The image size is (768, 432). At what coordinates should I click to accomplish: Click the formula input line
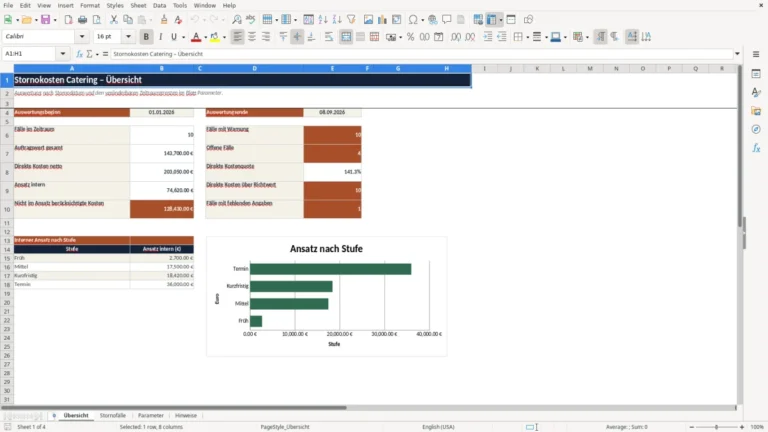coord(421,54)
